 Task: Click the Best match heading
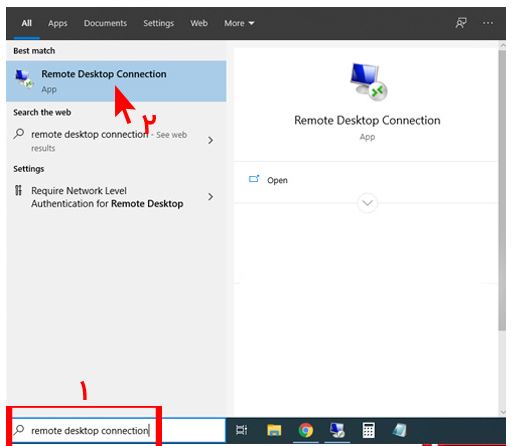tap(34, 51)
